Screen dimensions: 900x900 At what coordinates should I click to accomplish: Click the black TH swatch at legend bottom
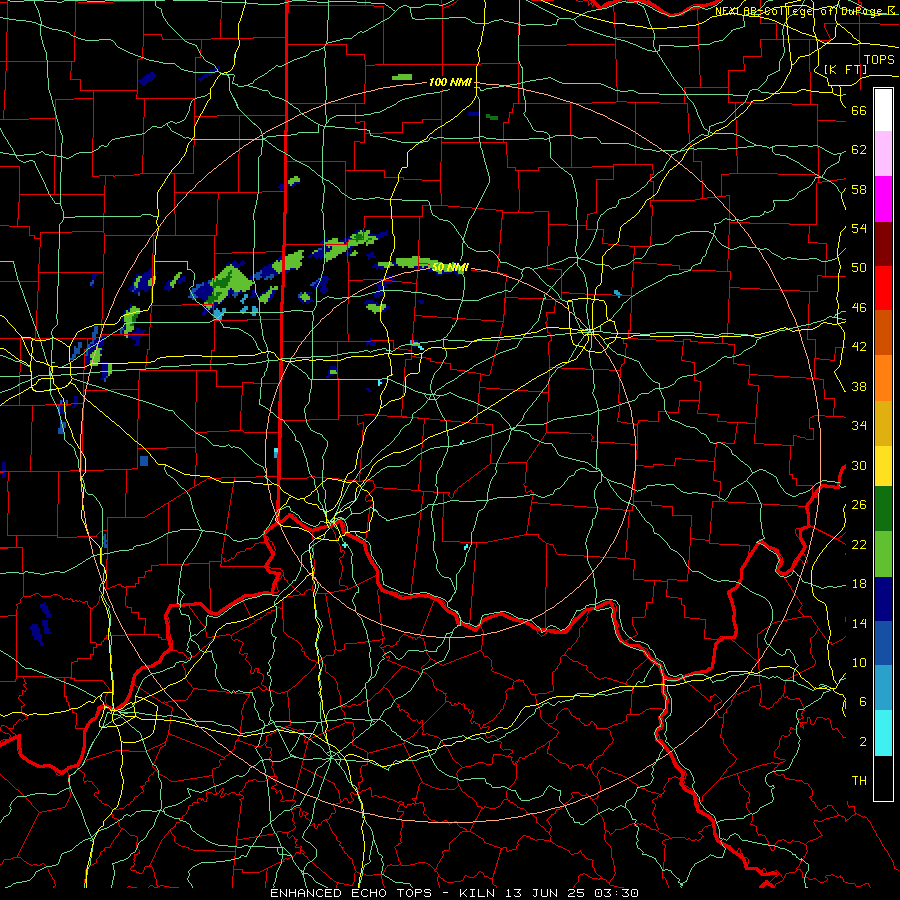pyautogui.click(x=883, y=778)
